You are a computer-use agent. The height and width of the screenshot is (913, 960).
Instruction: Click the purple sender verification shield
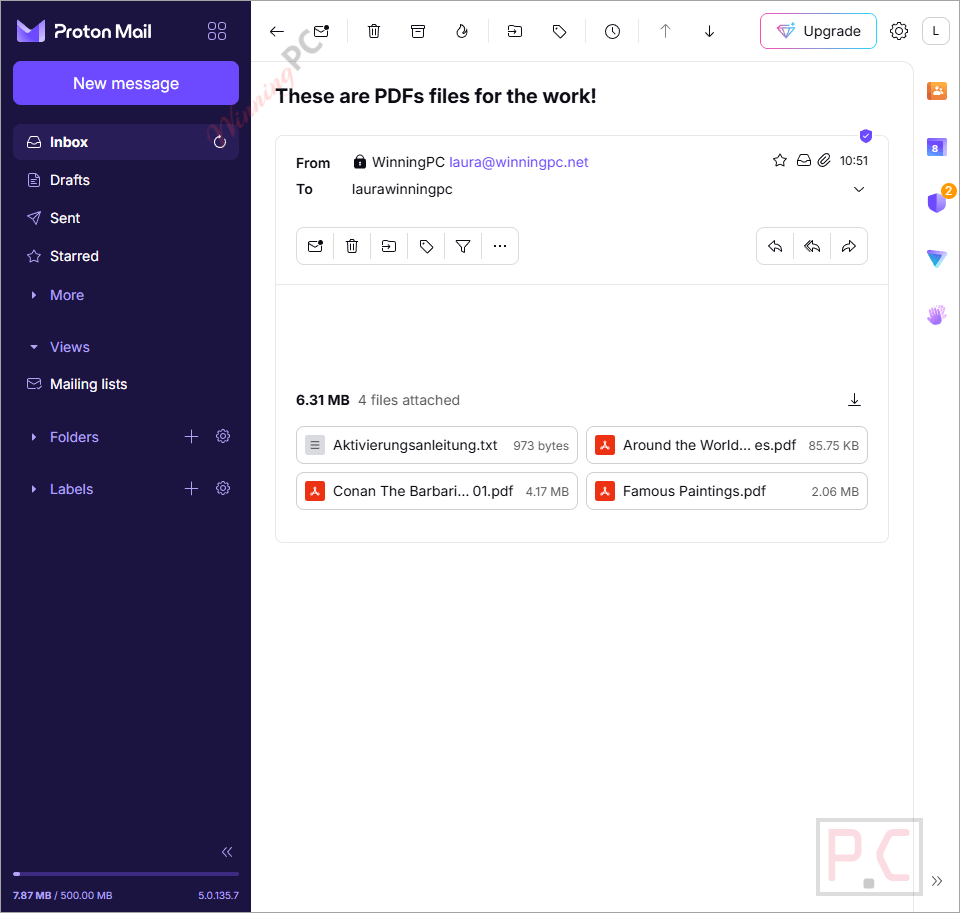866,135
